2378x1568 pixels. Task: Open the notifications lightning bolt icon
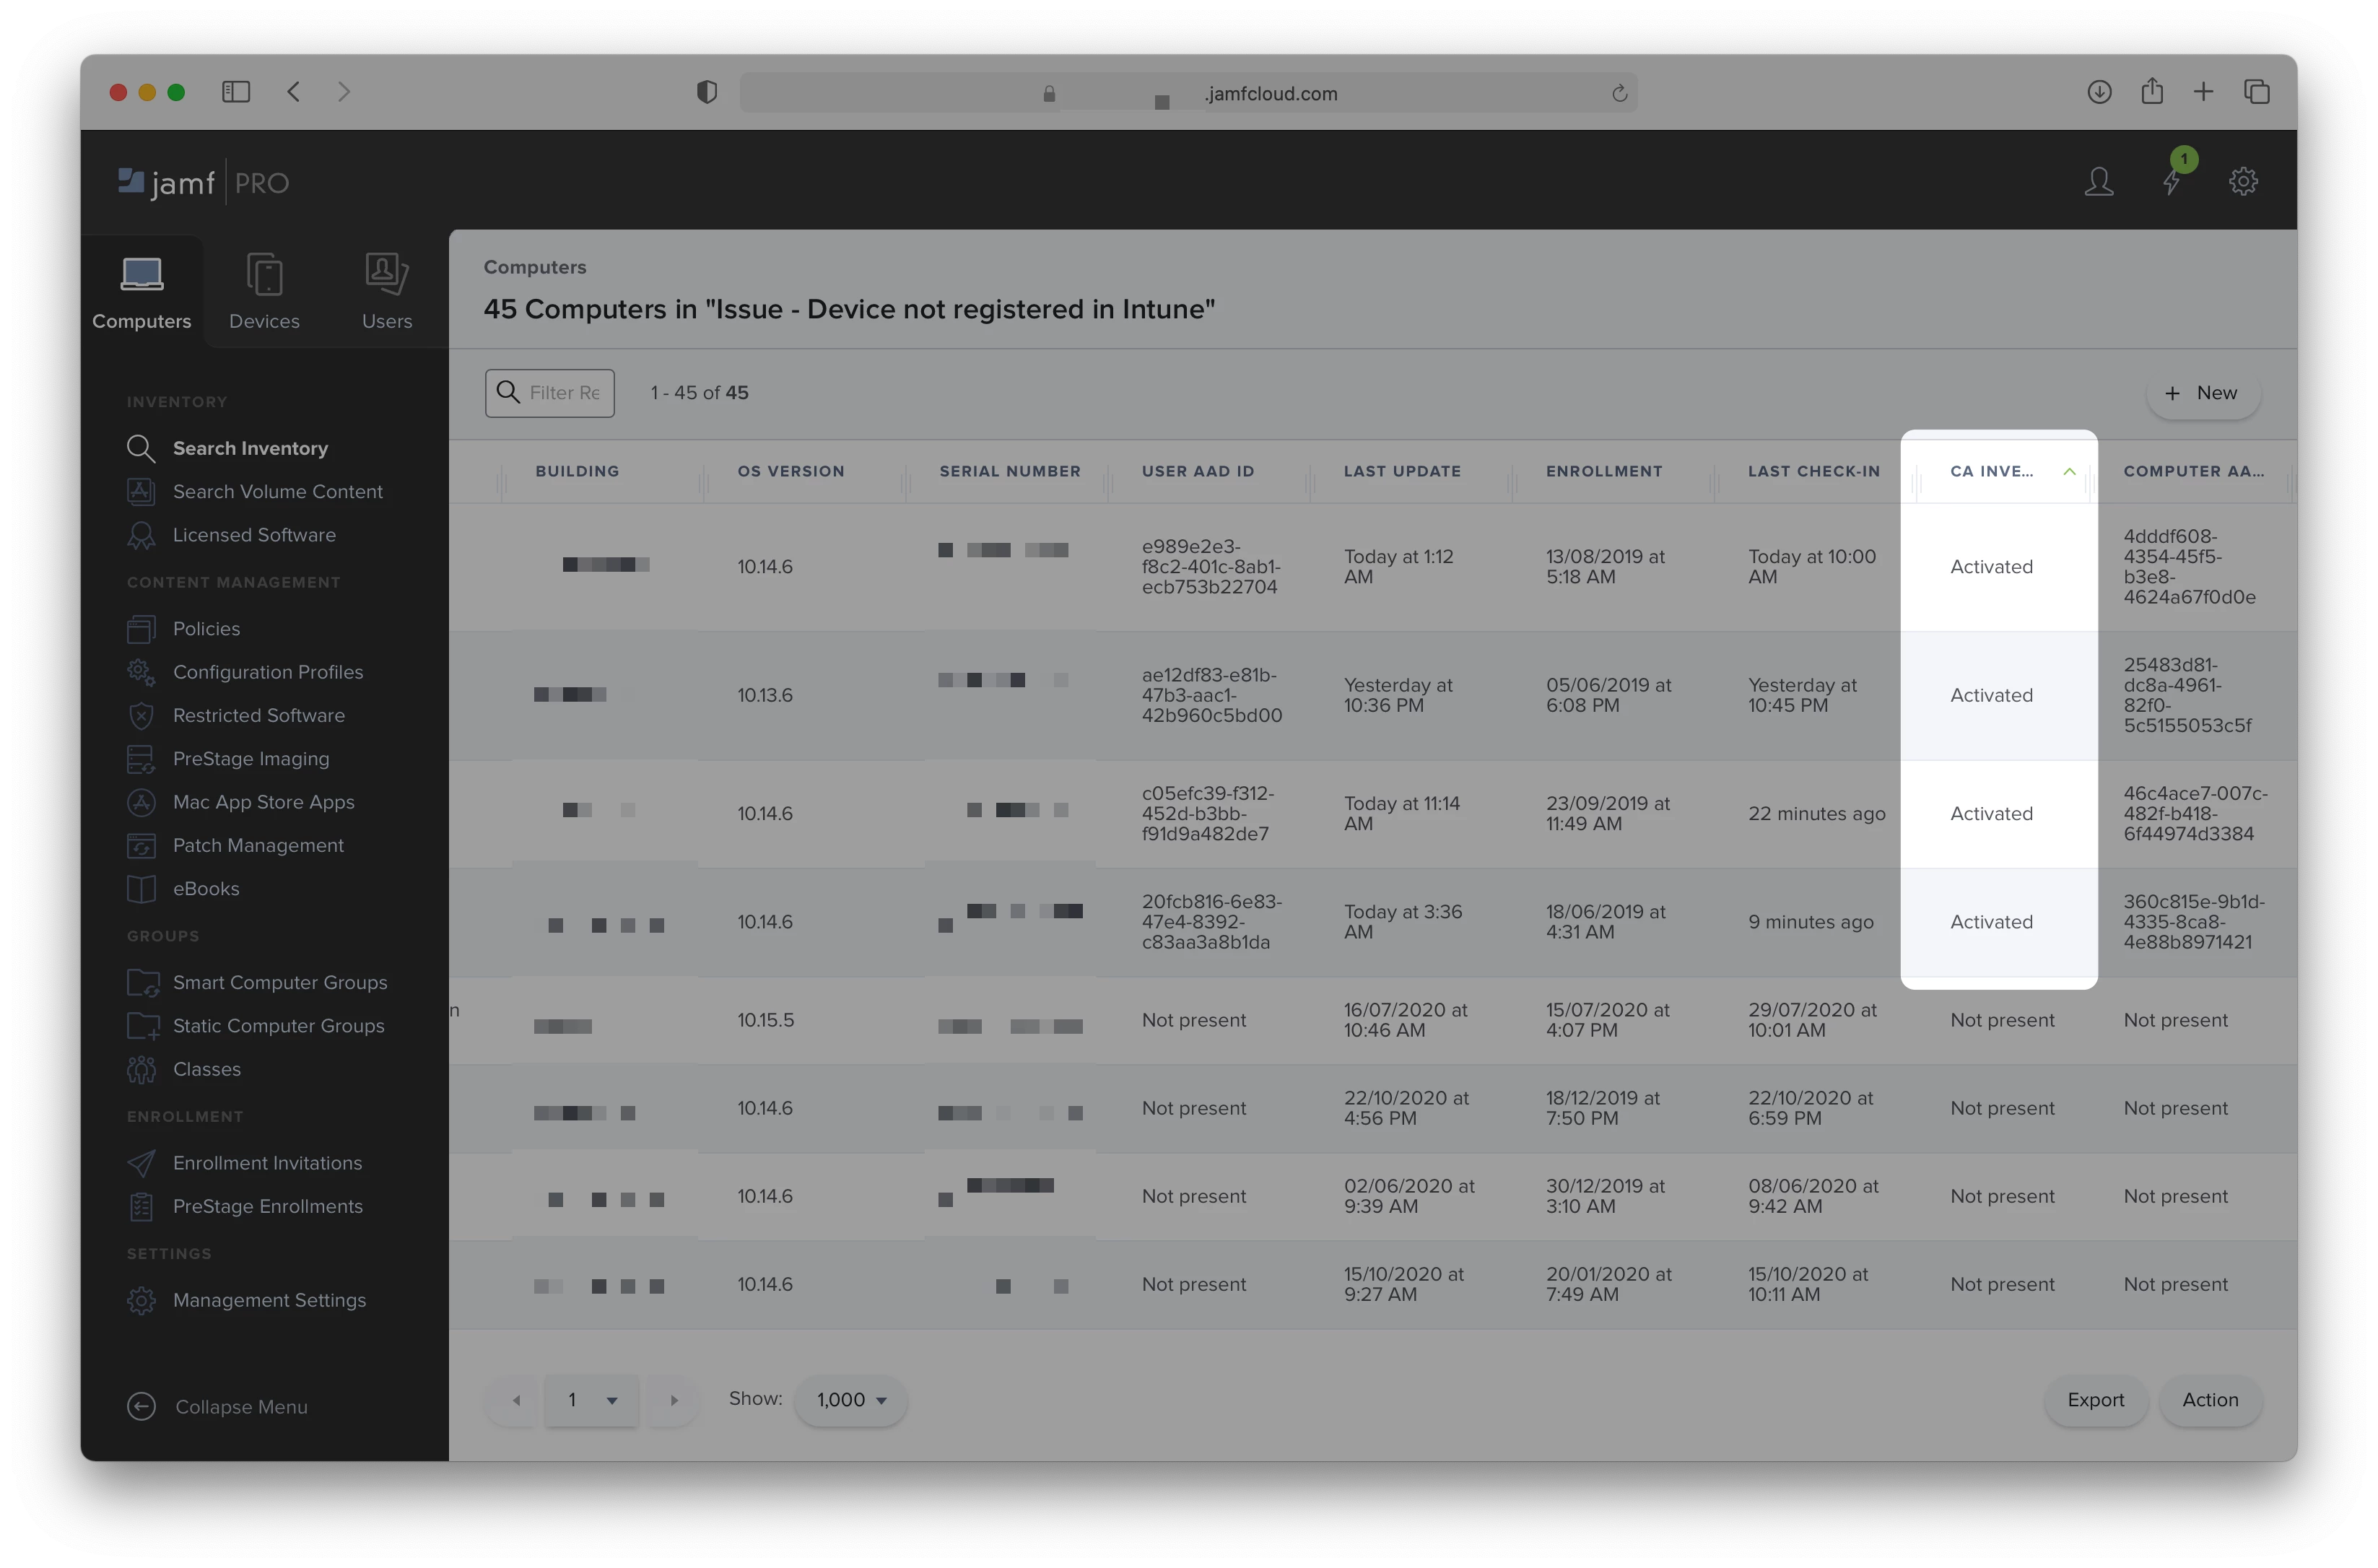(x=2171, y=182)
